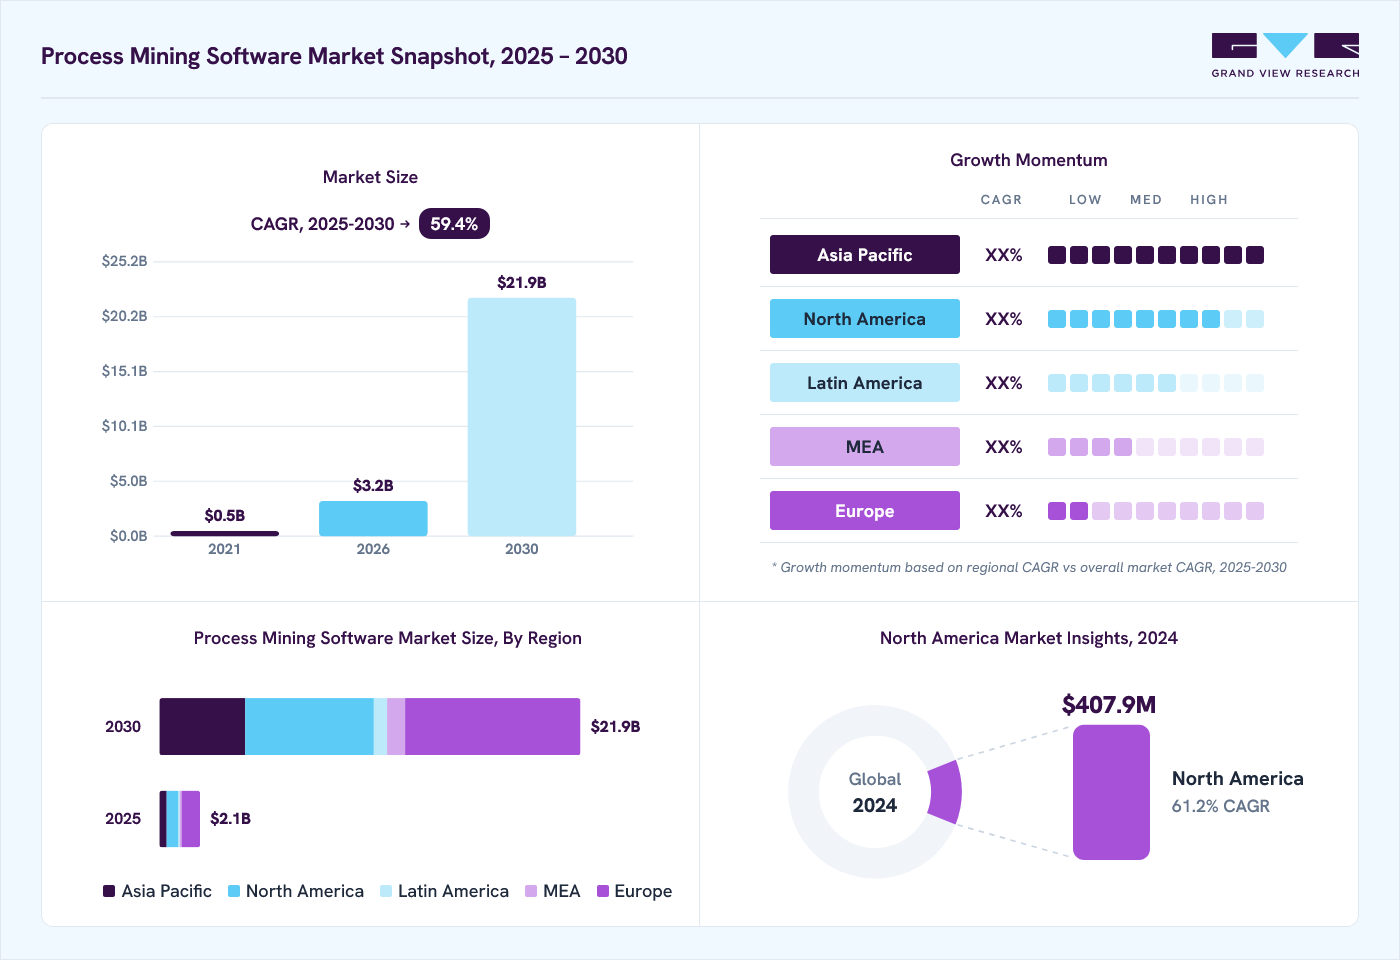The width and height of the screenshot is (1400, 960).
Task: Click the purple donut chart slice
Action: [x=945, y=791]
